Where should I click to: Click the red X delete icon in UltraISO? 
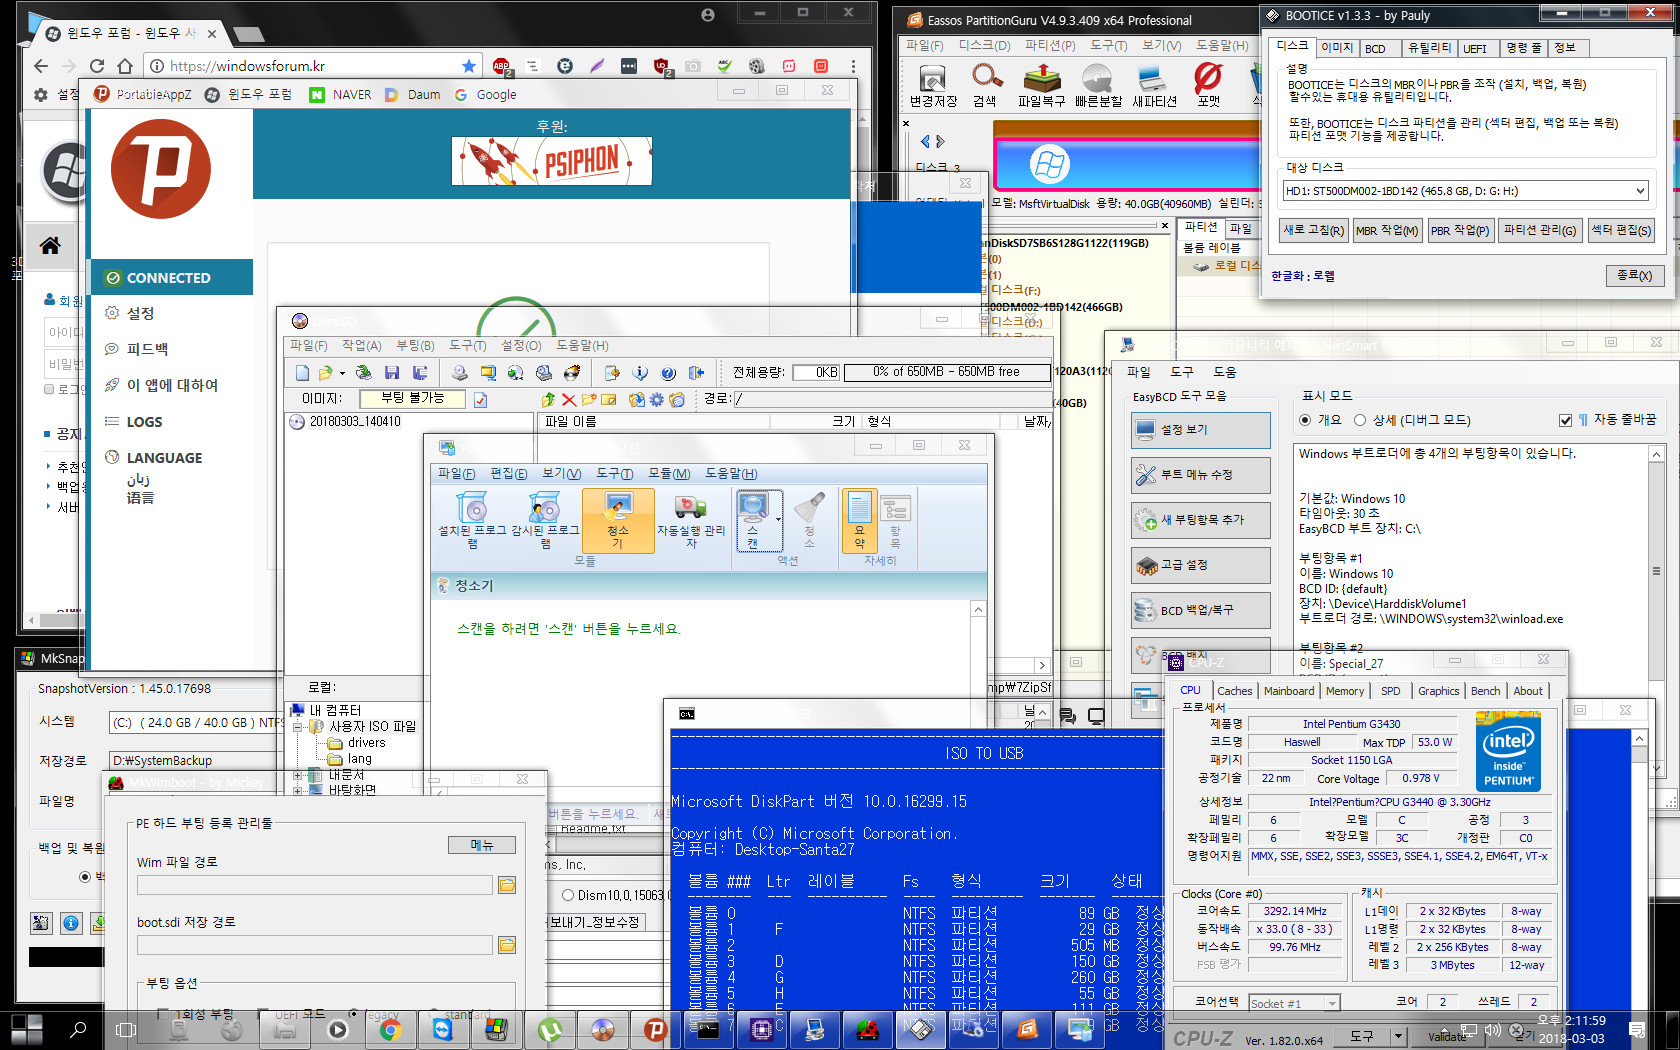pyautogui.click(x=569, y=400)
